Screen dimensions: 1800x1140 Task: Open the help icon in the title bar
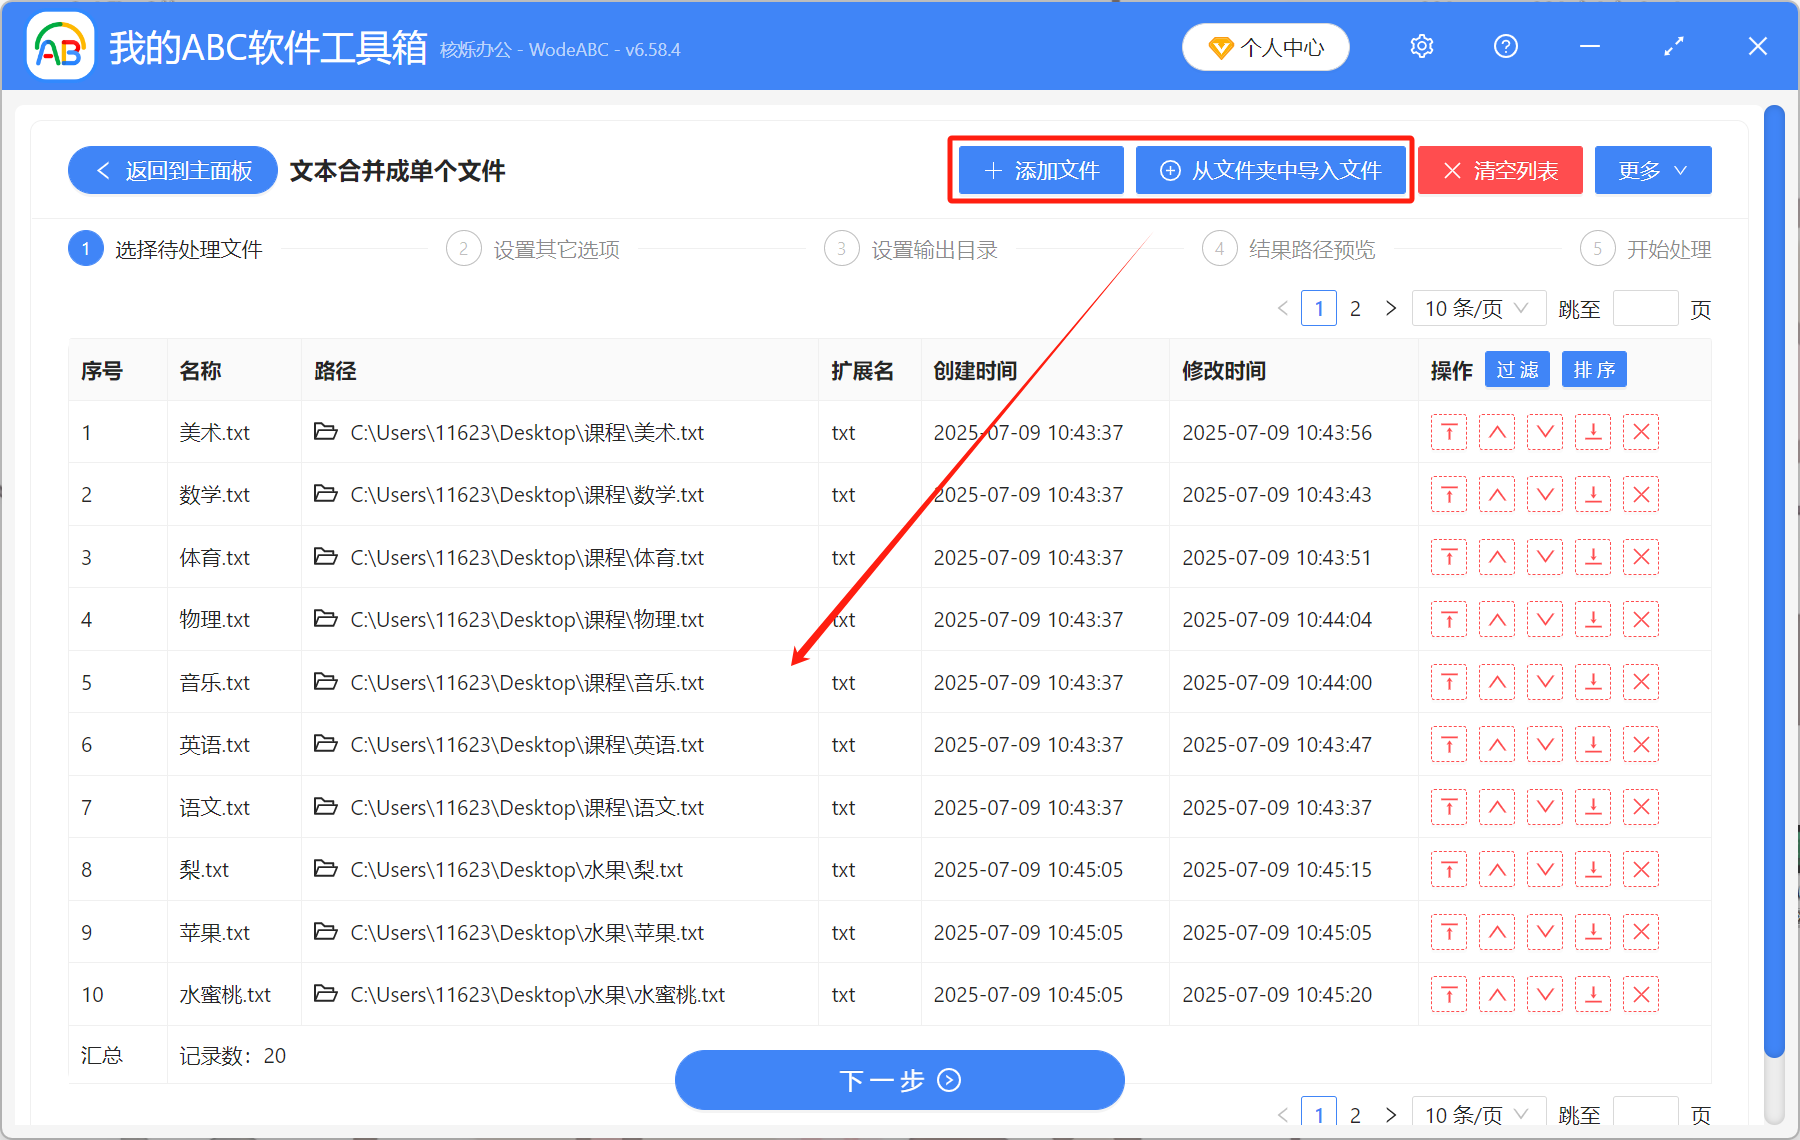1505,46
